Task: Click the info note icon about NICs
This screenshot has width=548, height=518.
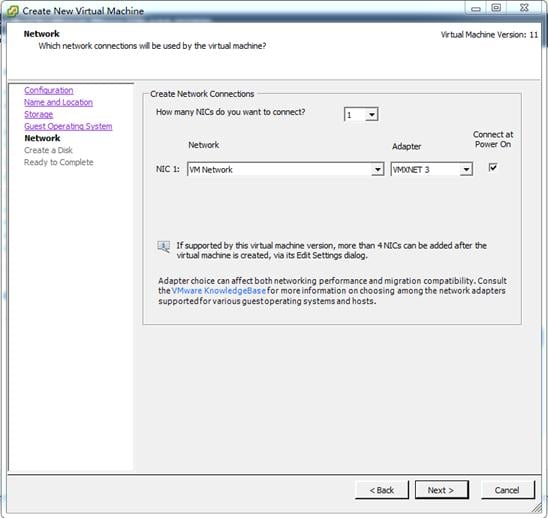Action: [x=164, y=247]
